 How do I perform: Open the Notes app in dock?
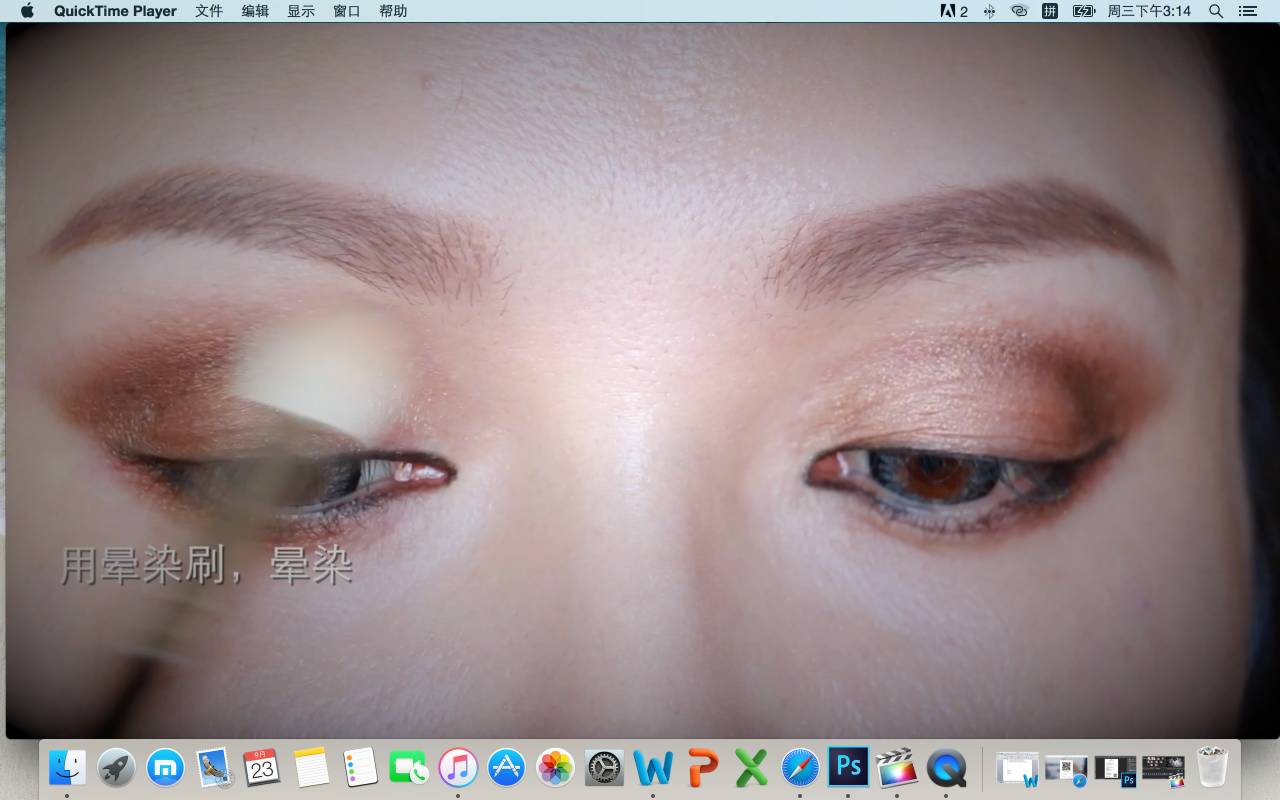pyautogui.click(x=311, y=768)
